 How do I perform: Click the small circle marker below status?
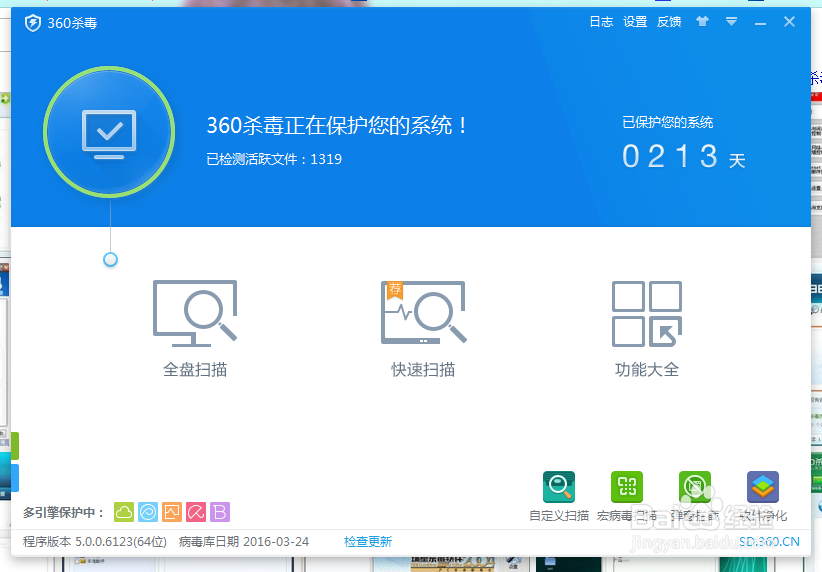coord(110,260)
